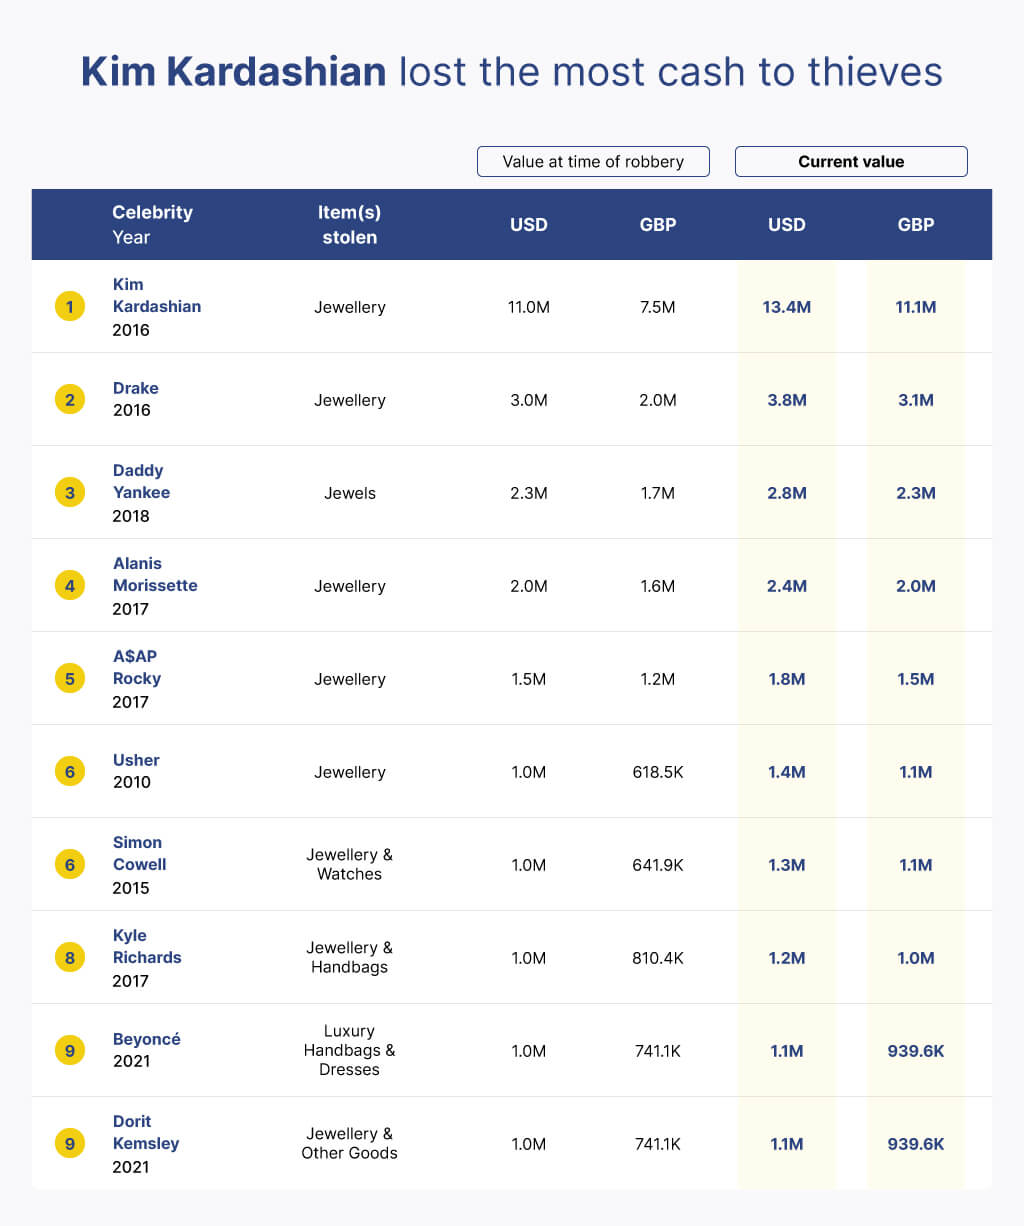Click the 'A$AP Rocky' celebrity name
Image resolution: width=1024 pixels, height=1226 pixels.
pos(137,667)
